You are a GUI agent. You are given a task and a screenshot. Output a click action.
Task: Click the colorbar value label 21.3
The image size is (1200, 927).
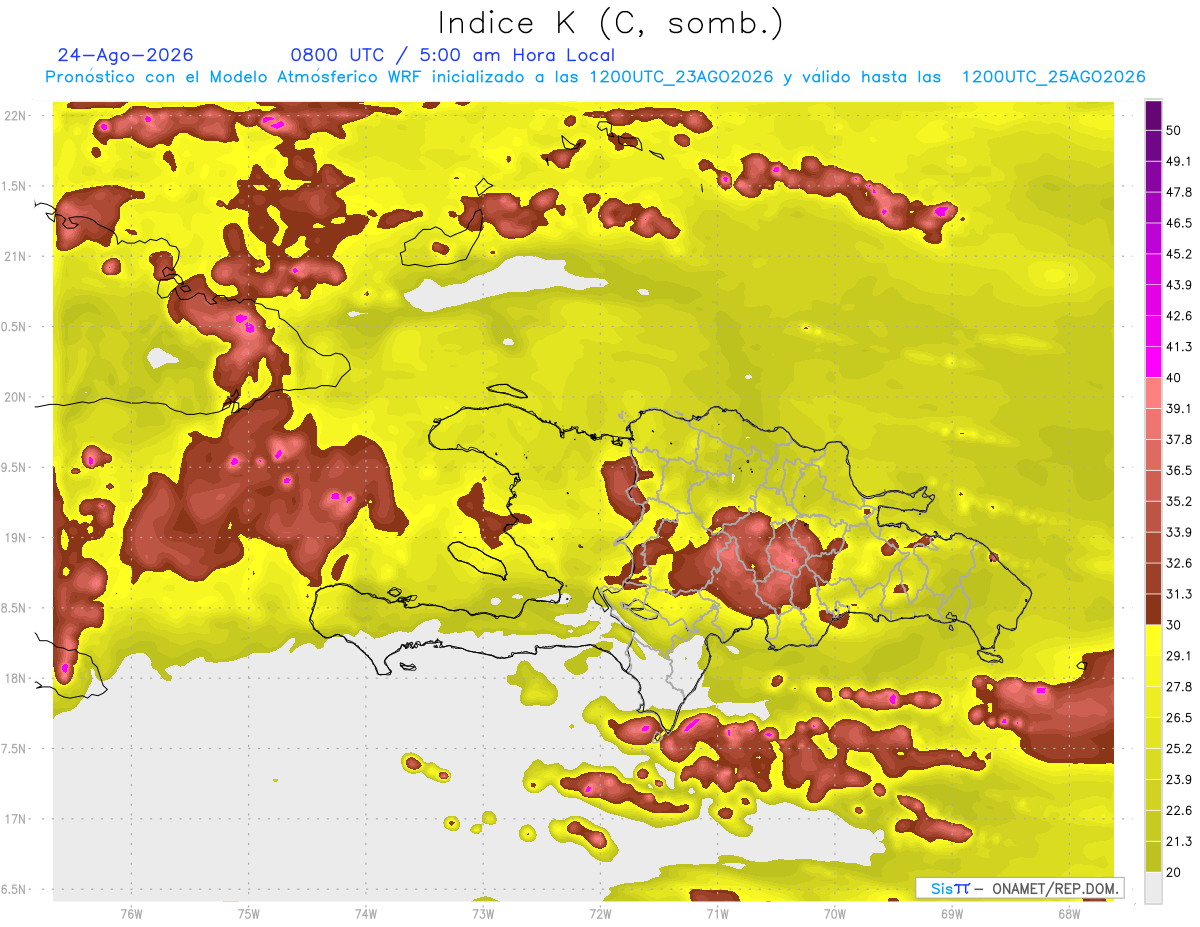click(1179, 841)
